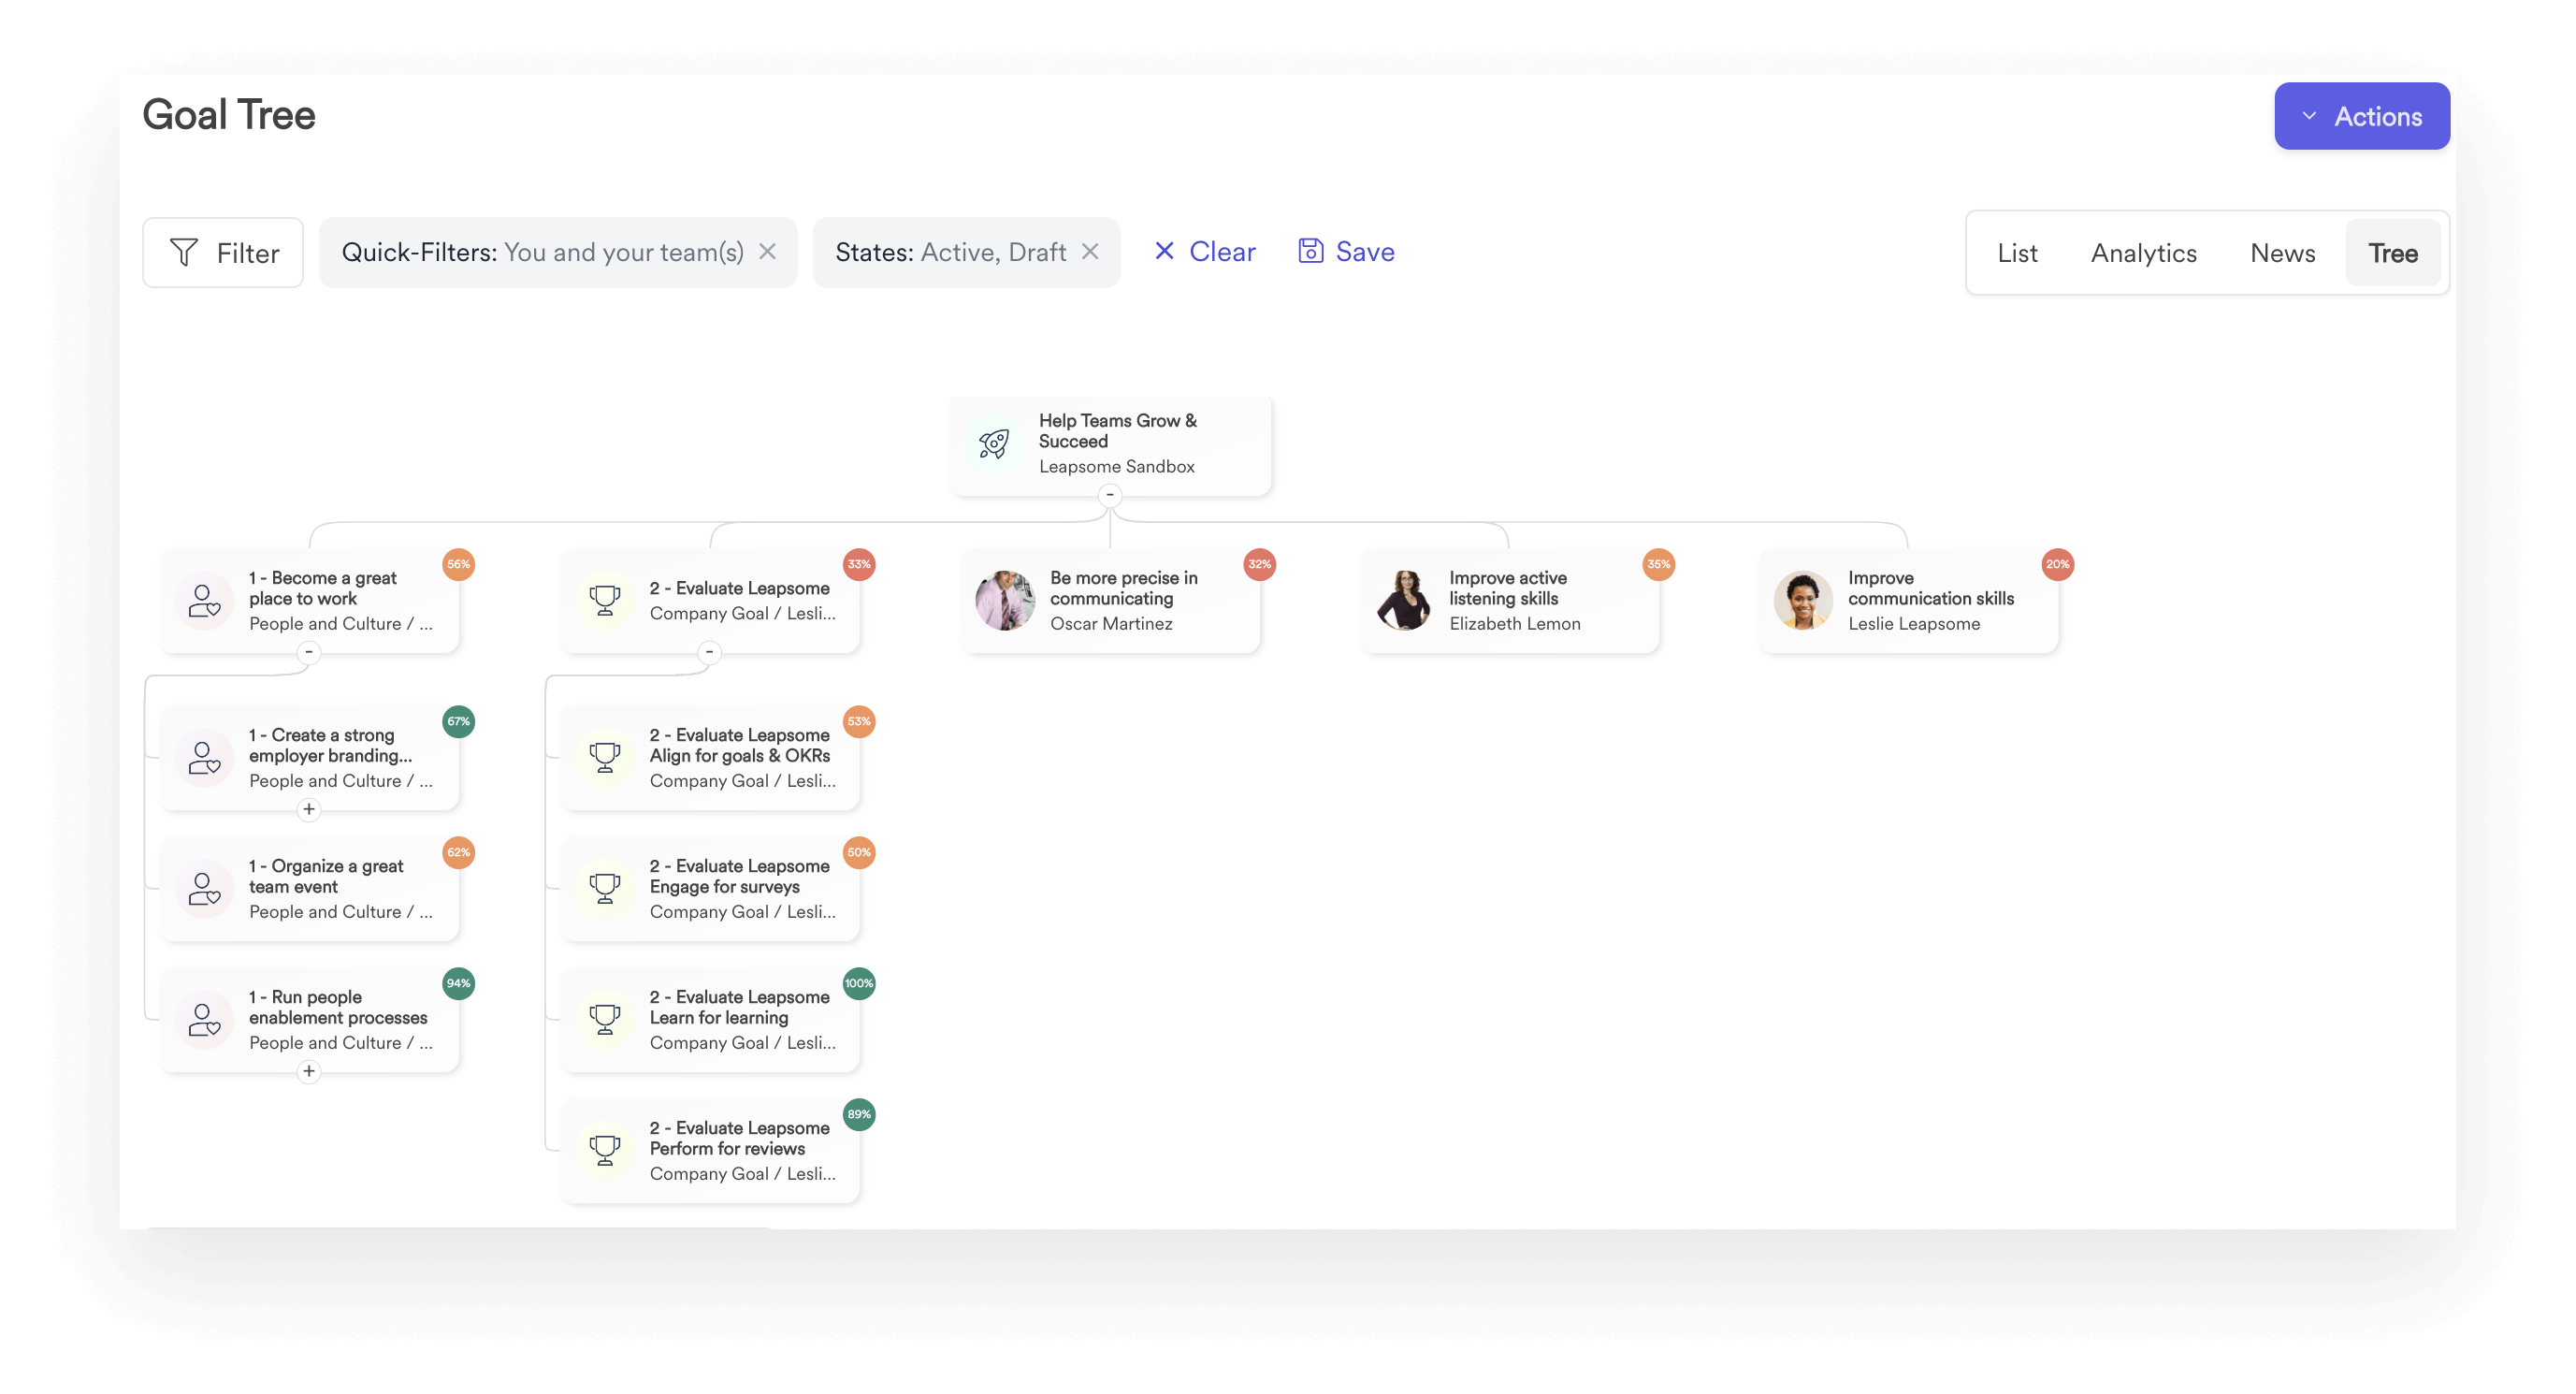Viewport: 2576px width, 1394px height.
Task: Click Leslie Leapsome's avatar photo
Action: point(1802,600)
